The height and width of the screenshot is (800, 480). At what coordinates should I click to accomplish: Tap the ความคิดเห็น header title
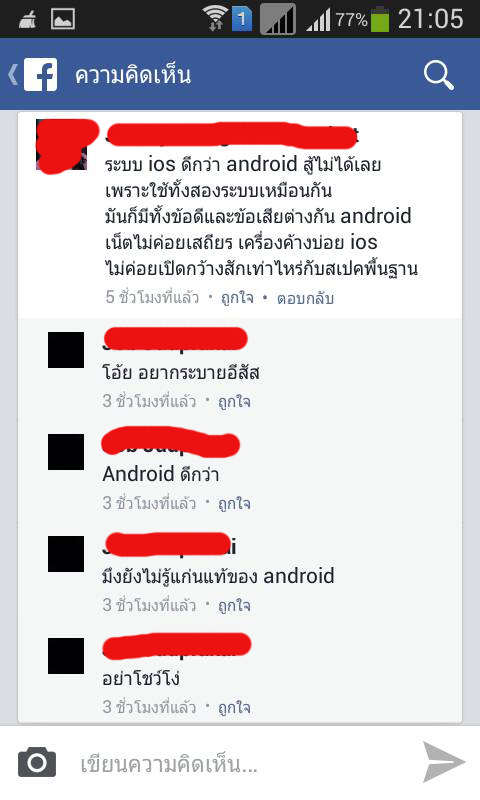(x=133, y=76)
